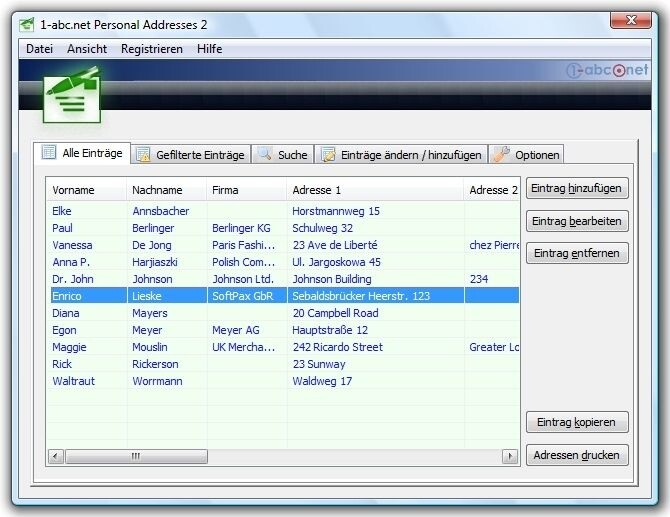Click the Horstmannweg 15 address cell
This screenshot has width=670, height=517.
click(x=336, y=211)
